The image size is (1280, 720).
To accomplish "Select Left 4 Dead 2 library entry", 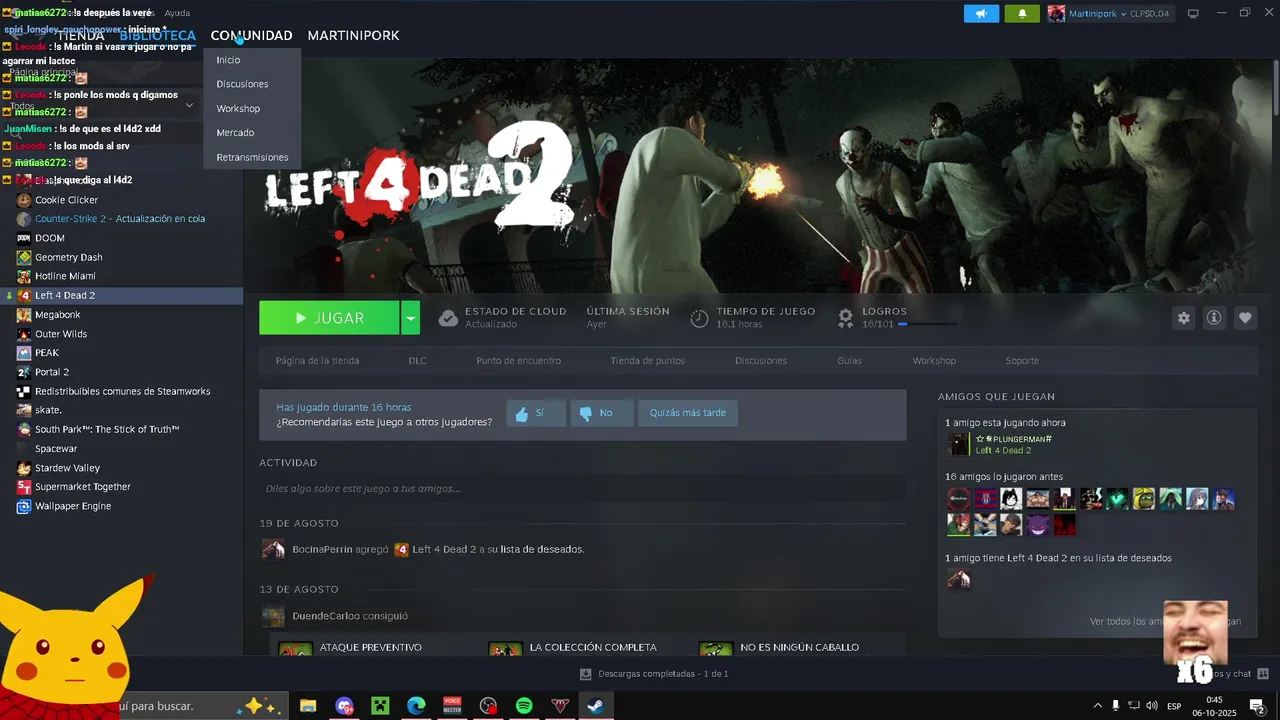I will click(121, 295).
